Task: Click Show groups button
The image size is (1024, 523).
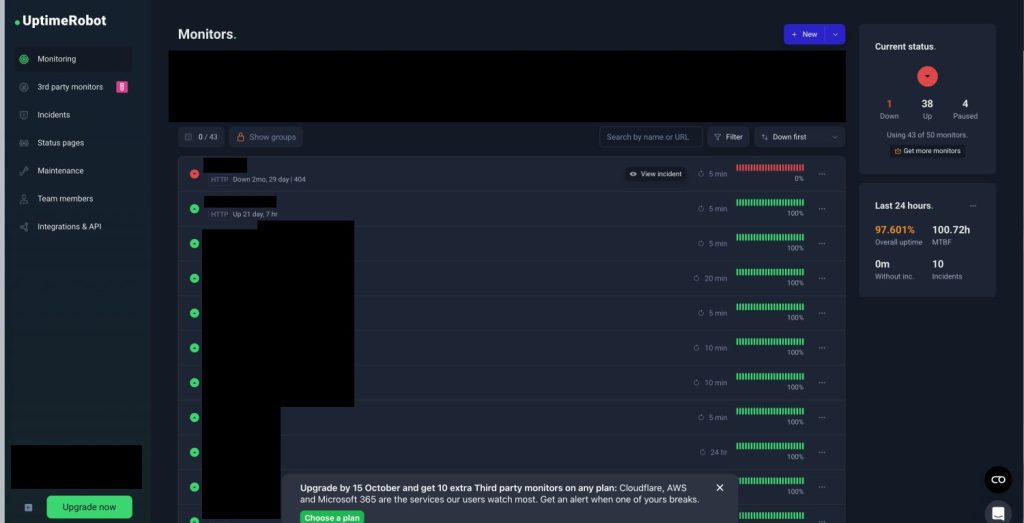Action: point(266,137)
